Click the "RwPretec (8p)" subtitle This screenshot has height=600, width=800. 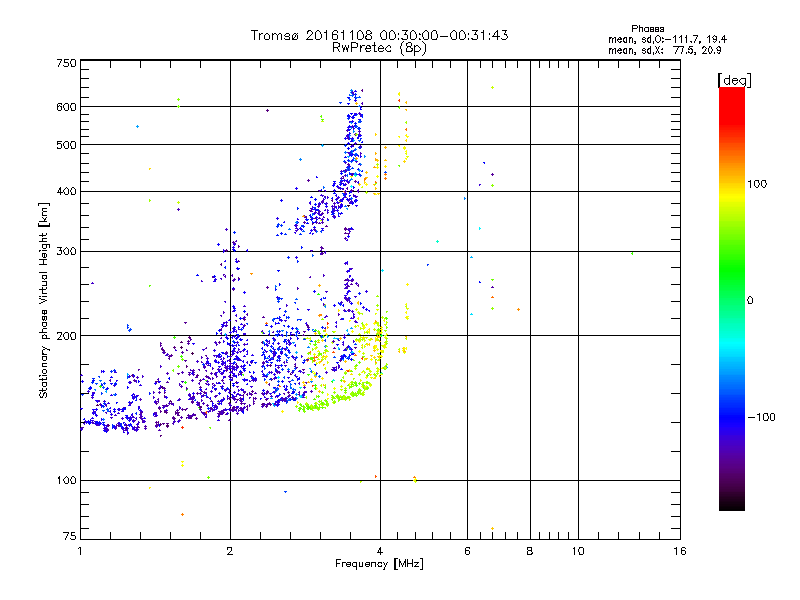[x=379, y=48]
